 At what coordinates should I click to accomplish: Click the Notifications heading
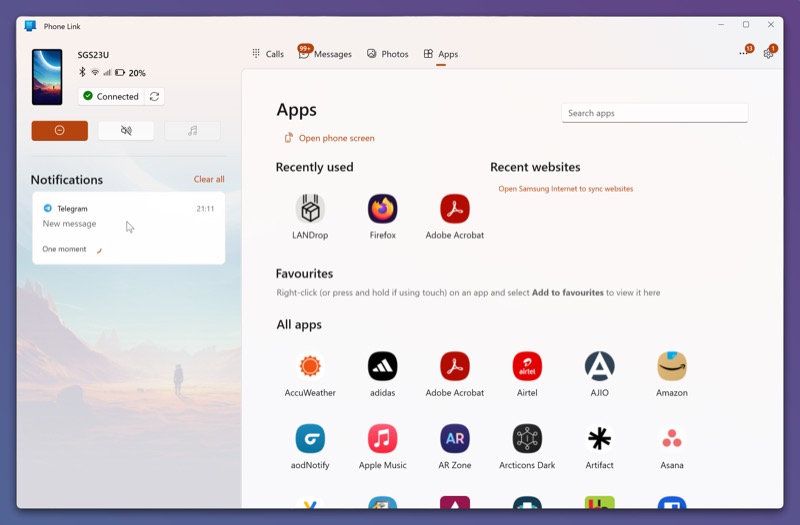pos(67,180)
